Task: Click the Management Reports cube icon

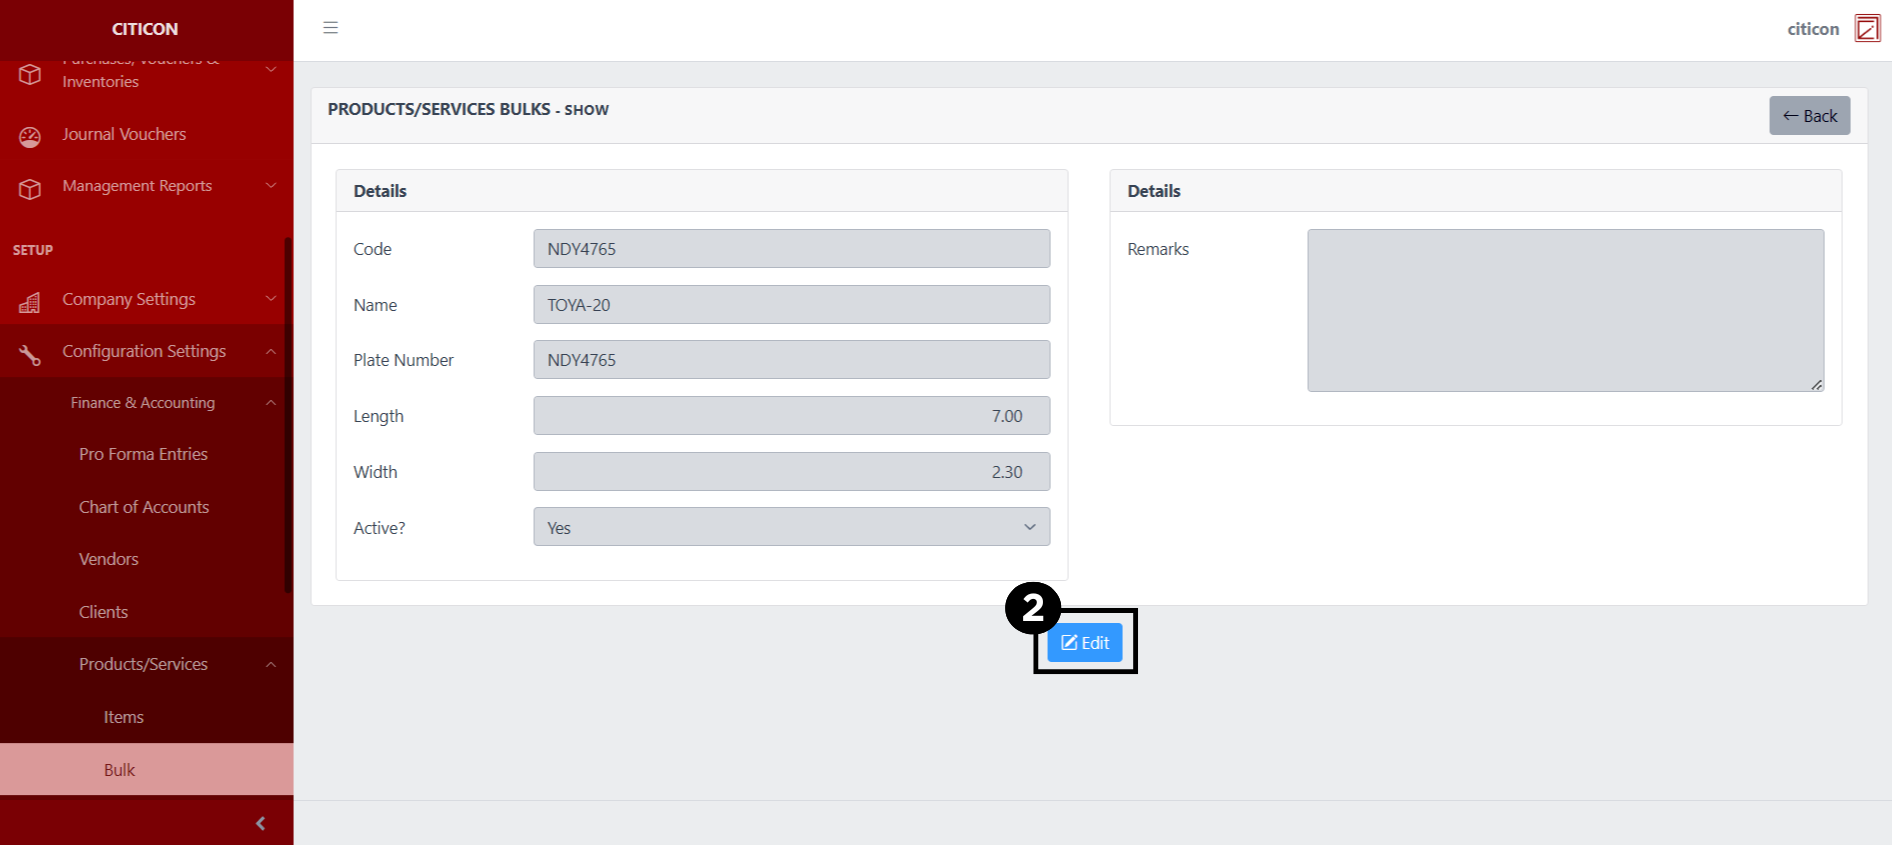Action: point(30,189)
